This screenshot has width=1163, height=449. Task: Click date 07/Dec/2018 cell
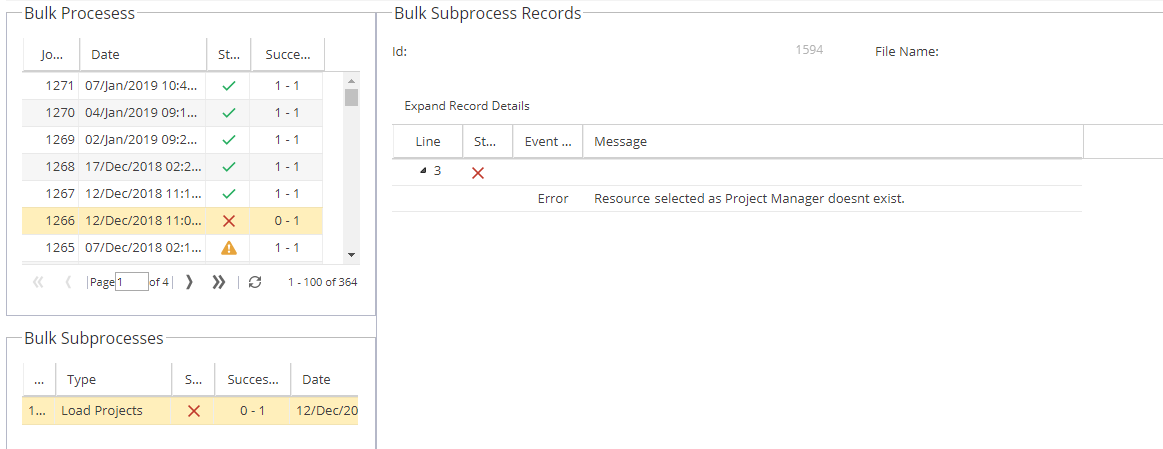(x=142, y=247)
